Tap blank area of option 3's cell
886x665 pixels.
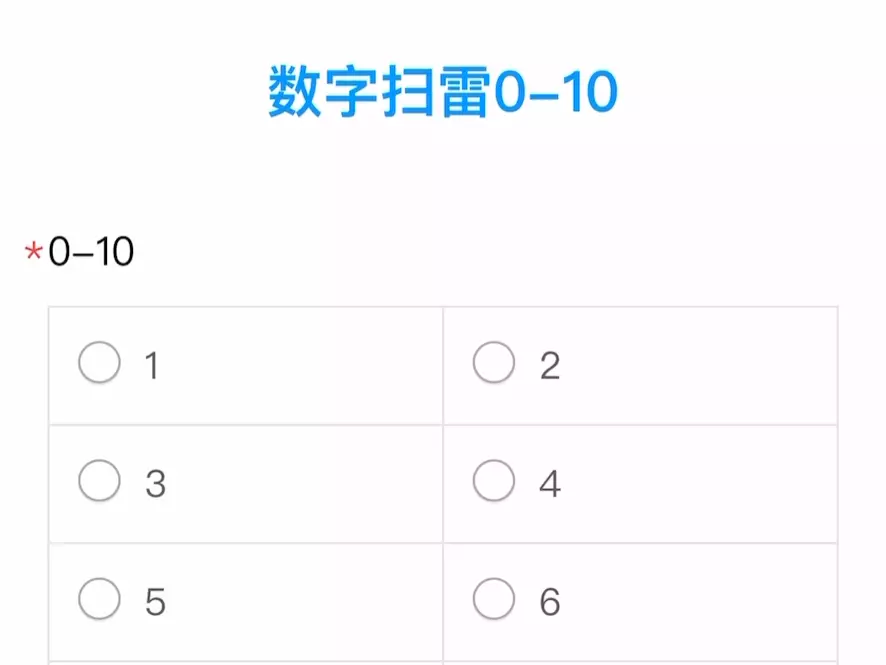point(300,484)
